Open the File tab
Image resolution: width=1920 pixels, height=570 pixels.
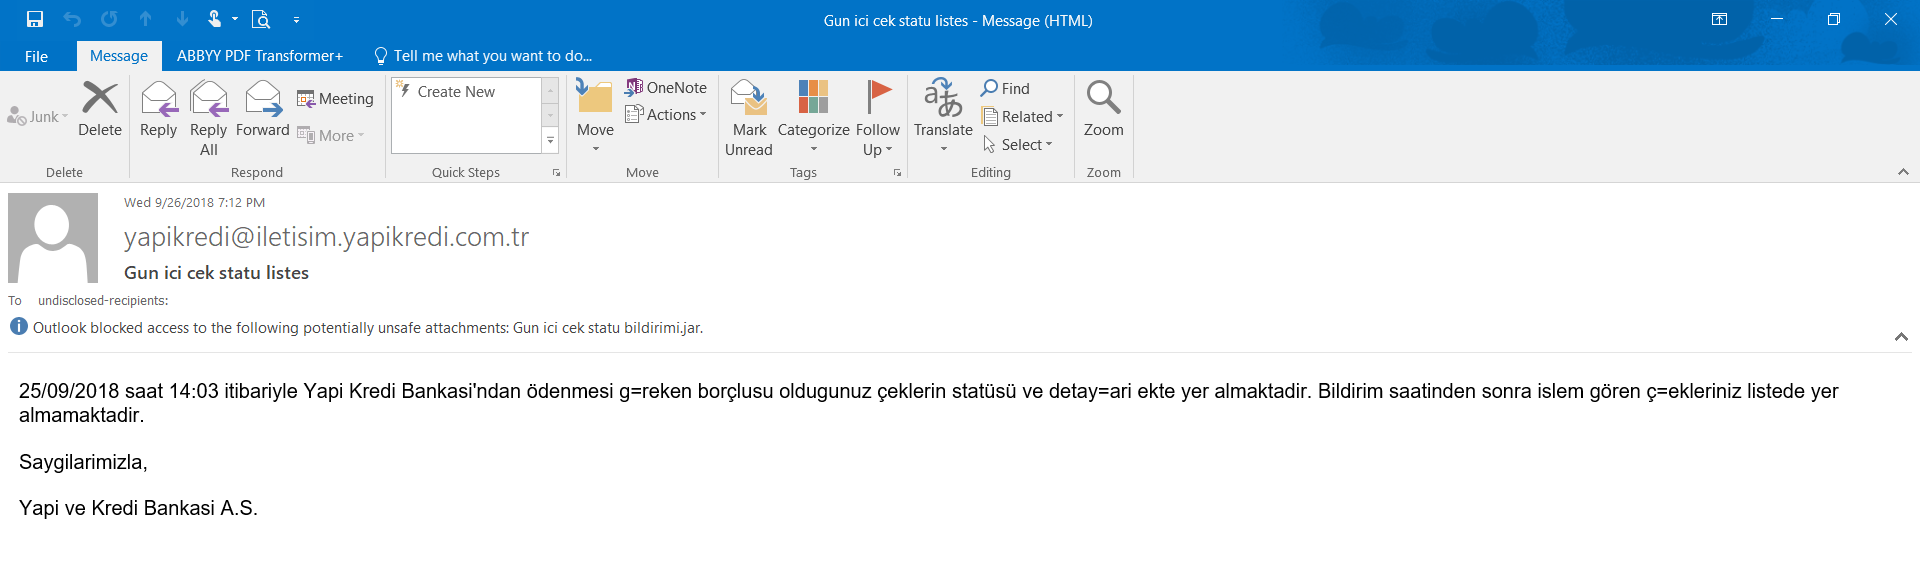coord(37,56)
